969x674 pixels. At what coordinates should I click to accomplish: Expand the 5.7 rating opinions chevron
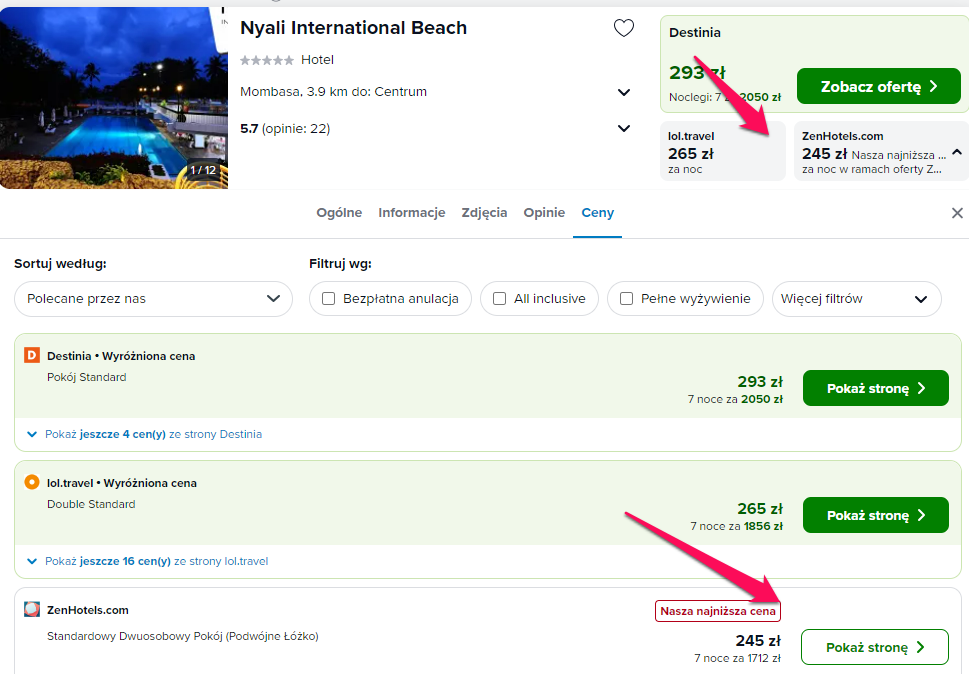(624, 128)
